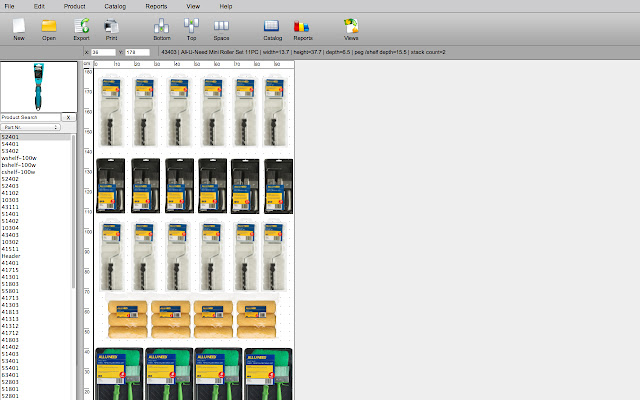Click the Y coordinate input field
This screenshot has height=400, width=640.
pos(137,52)
